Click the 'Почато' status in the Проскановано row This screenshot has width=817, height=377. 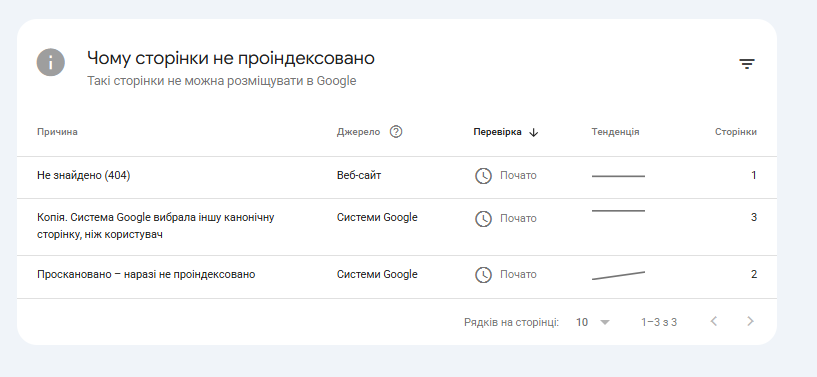pyautogui.click(x=518, y=274)
